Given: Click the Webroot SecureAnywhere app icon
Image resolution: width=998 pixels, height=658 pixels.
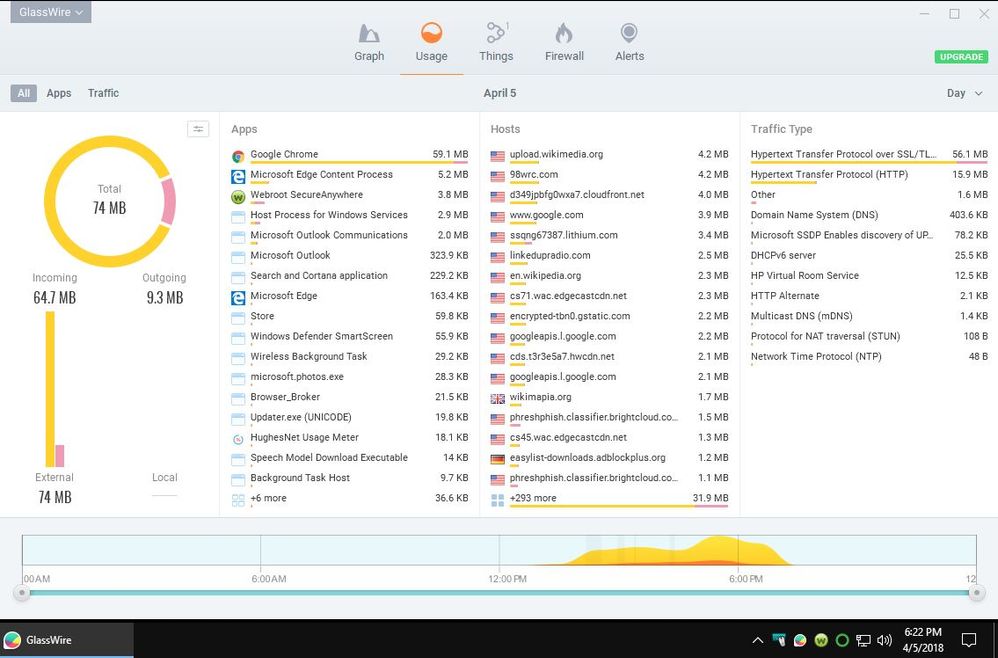Looking at the screenshot, I should pos(238,195).
